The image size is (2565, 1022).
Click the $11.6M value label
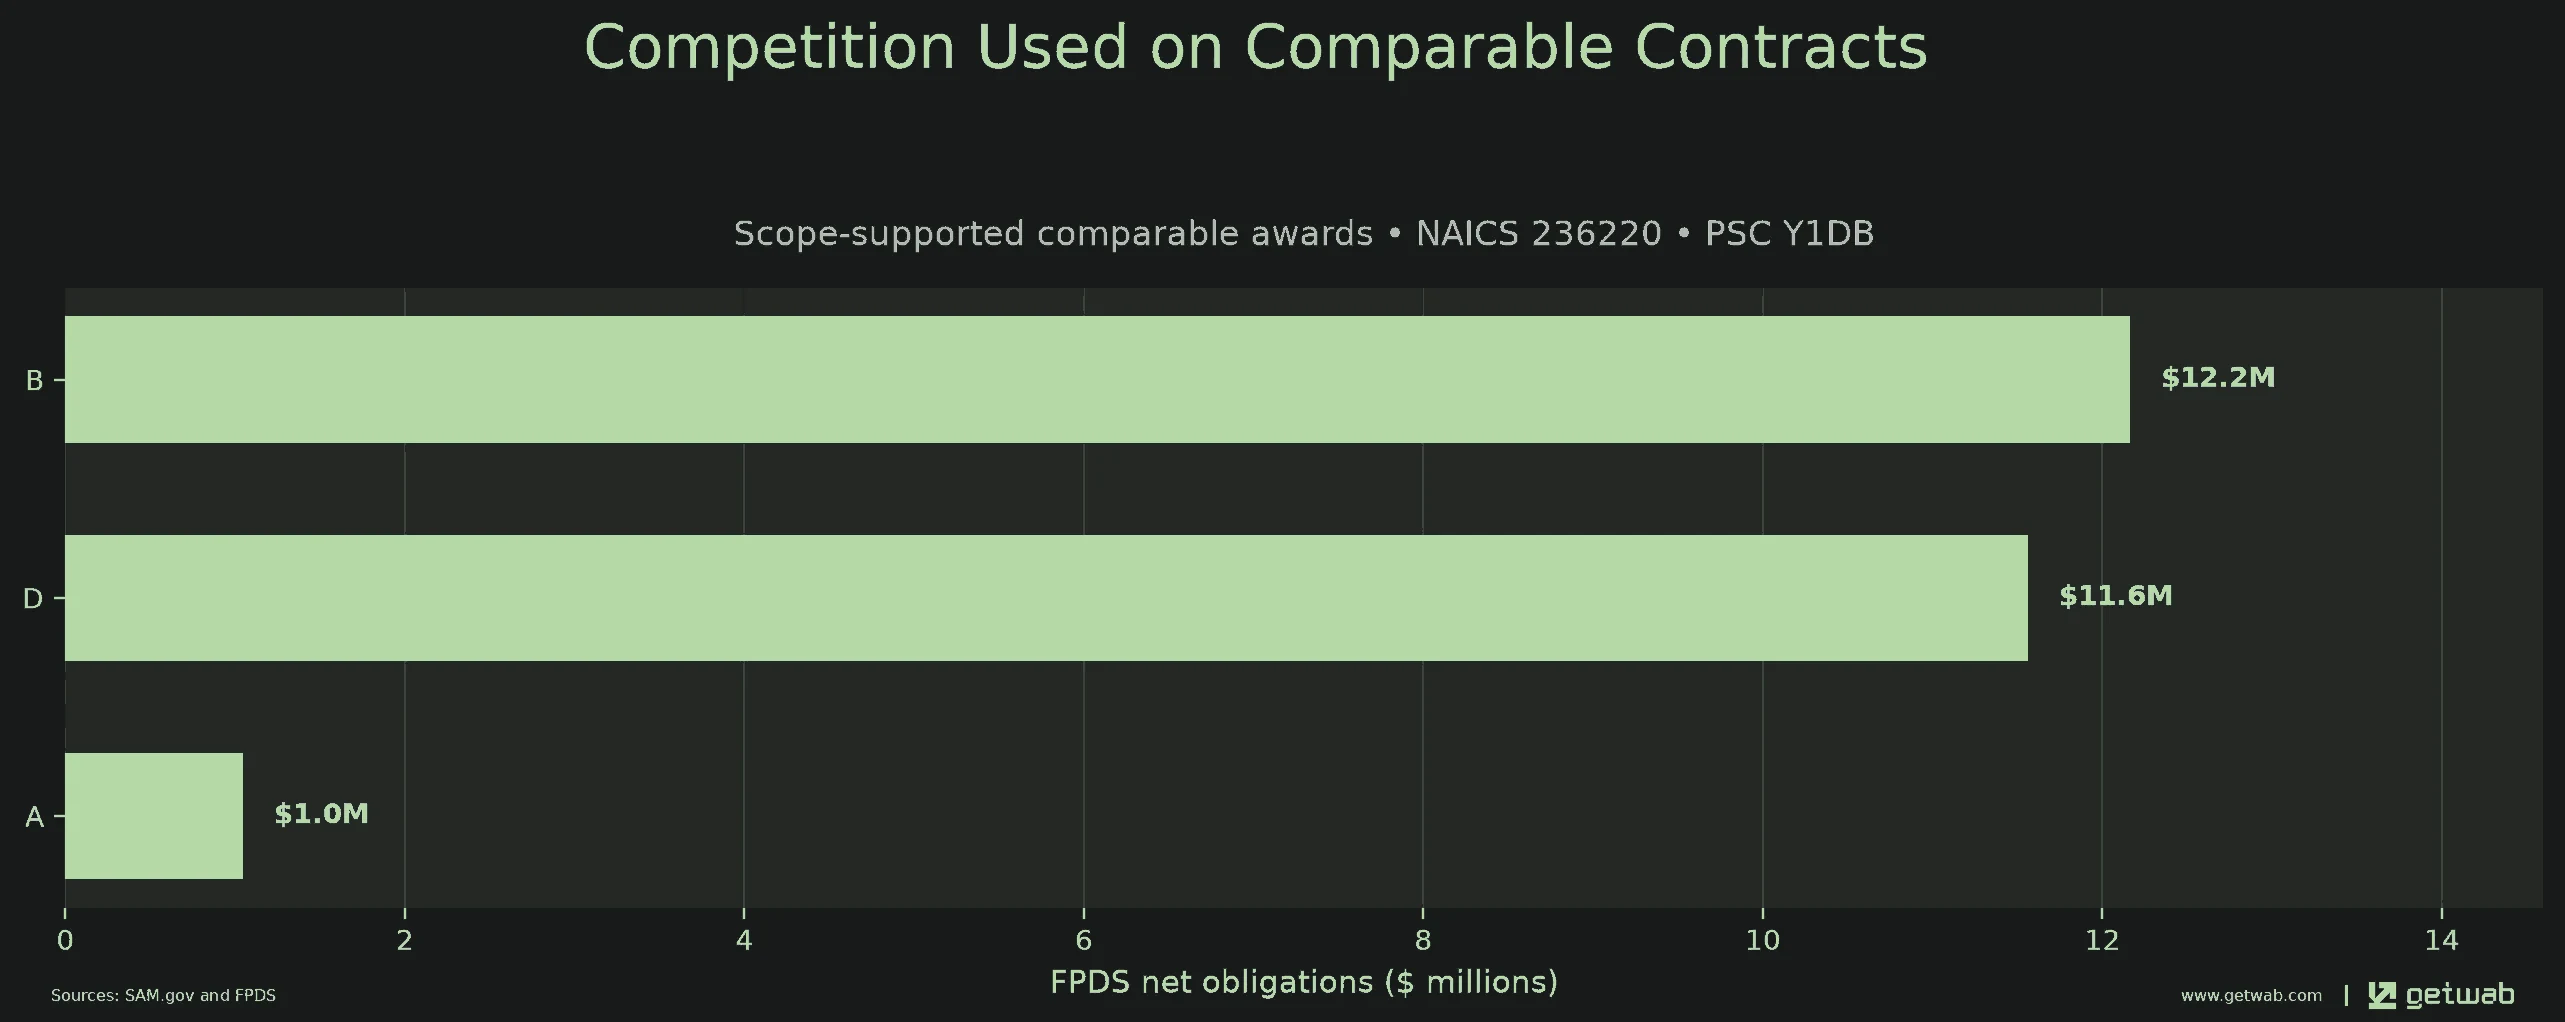click(2116, 596)
